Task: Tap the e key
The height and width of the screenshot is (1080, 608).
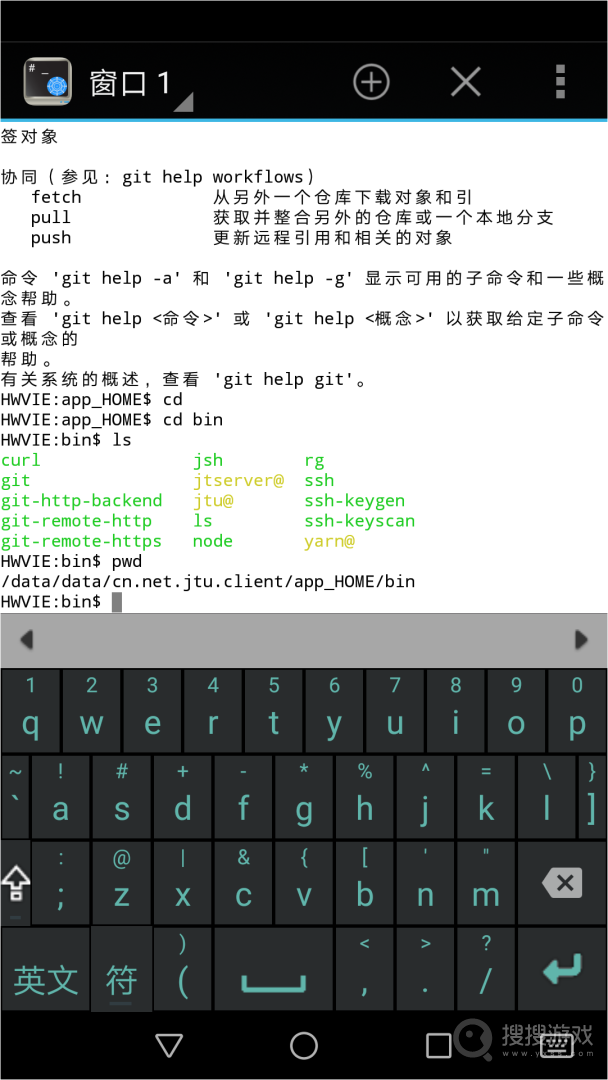Action: click(x=152, y=710)
